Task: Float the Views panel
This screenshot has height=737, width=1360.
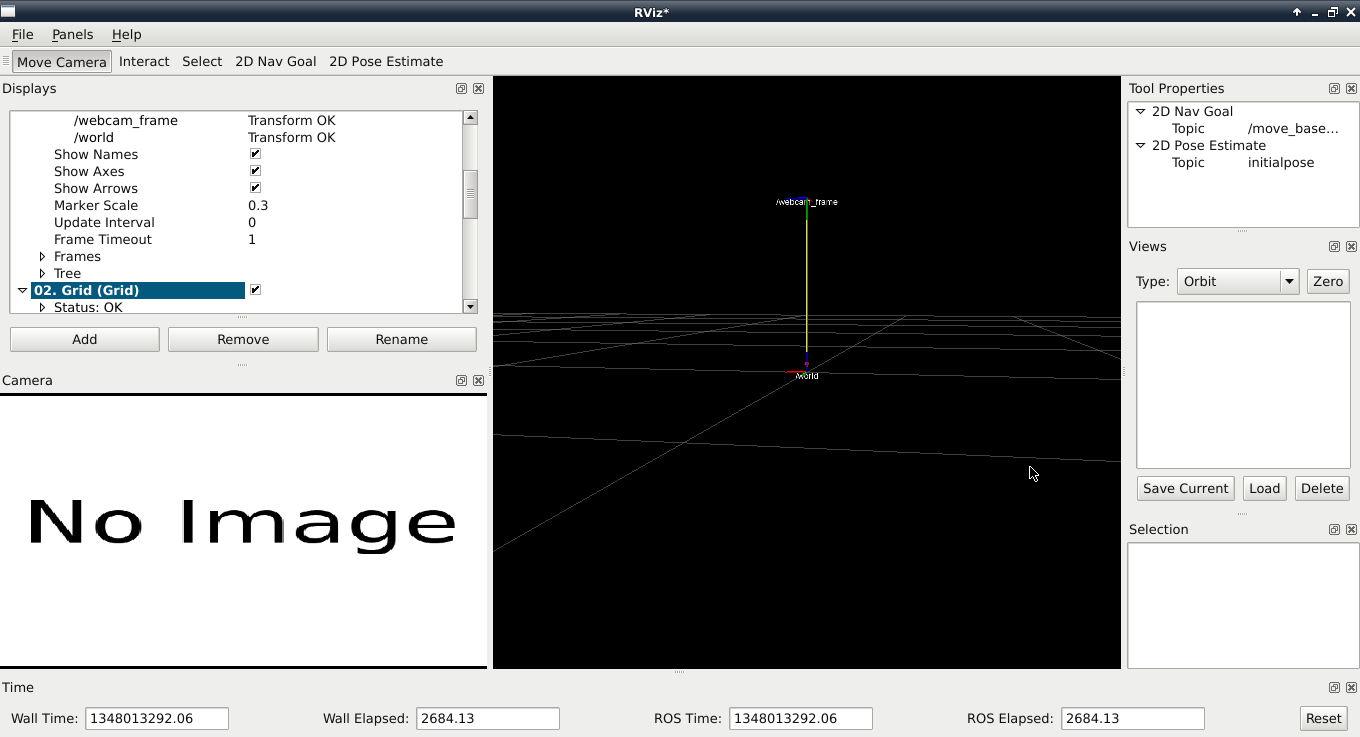Action: 1334,247
